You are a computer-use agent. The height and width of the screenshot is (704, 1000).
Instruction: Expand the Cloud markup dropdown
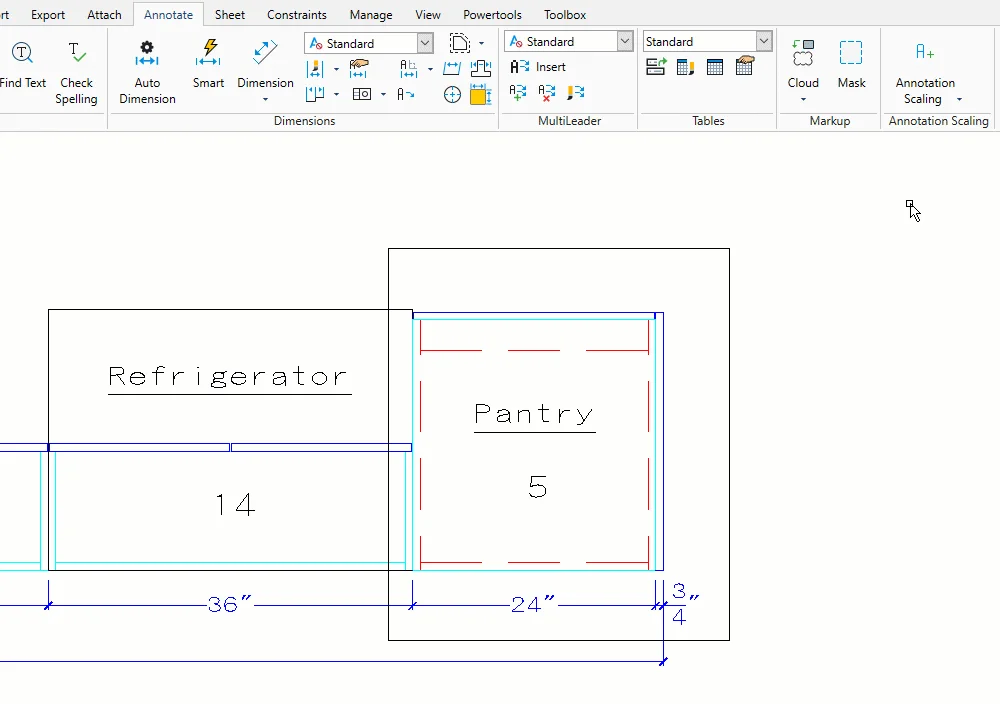(803, 99)
